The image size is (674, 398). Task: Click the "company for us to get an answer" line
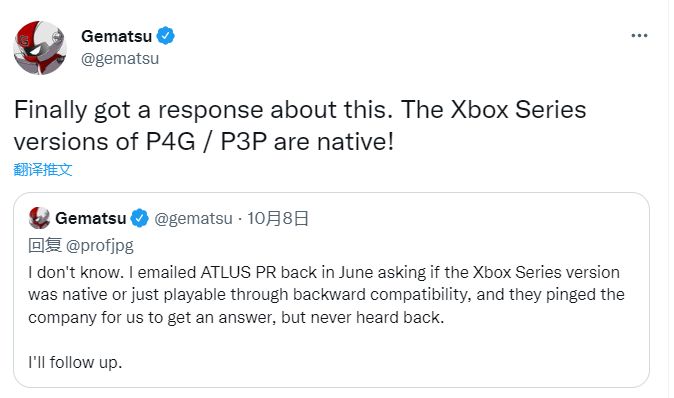pos(236,318)
